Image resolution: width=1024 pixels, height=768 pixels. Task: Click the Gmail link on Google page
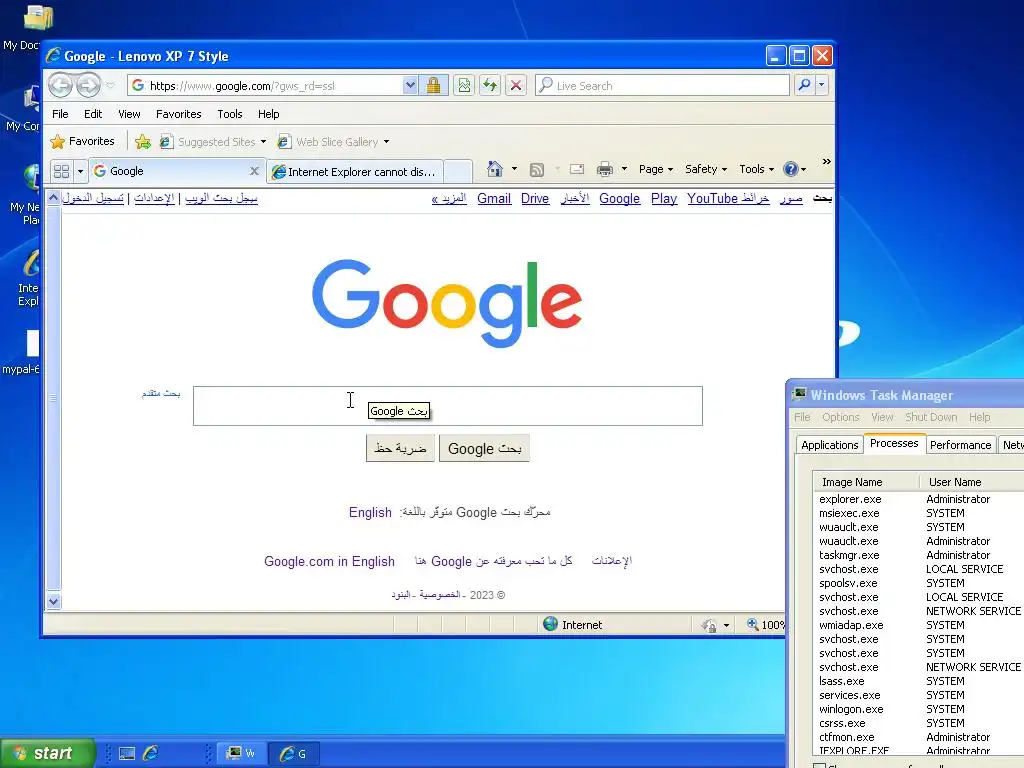coord(494,199)
